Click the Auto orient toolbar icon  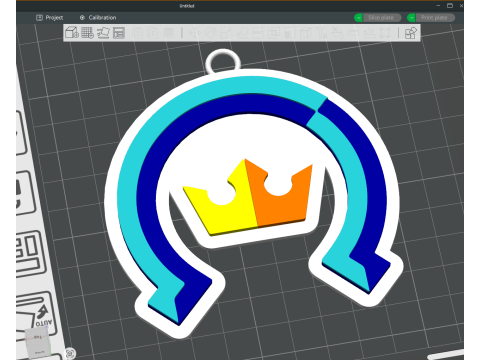[103, 33]
